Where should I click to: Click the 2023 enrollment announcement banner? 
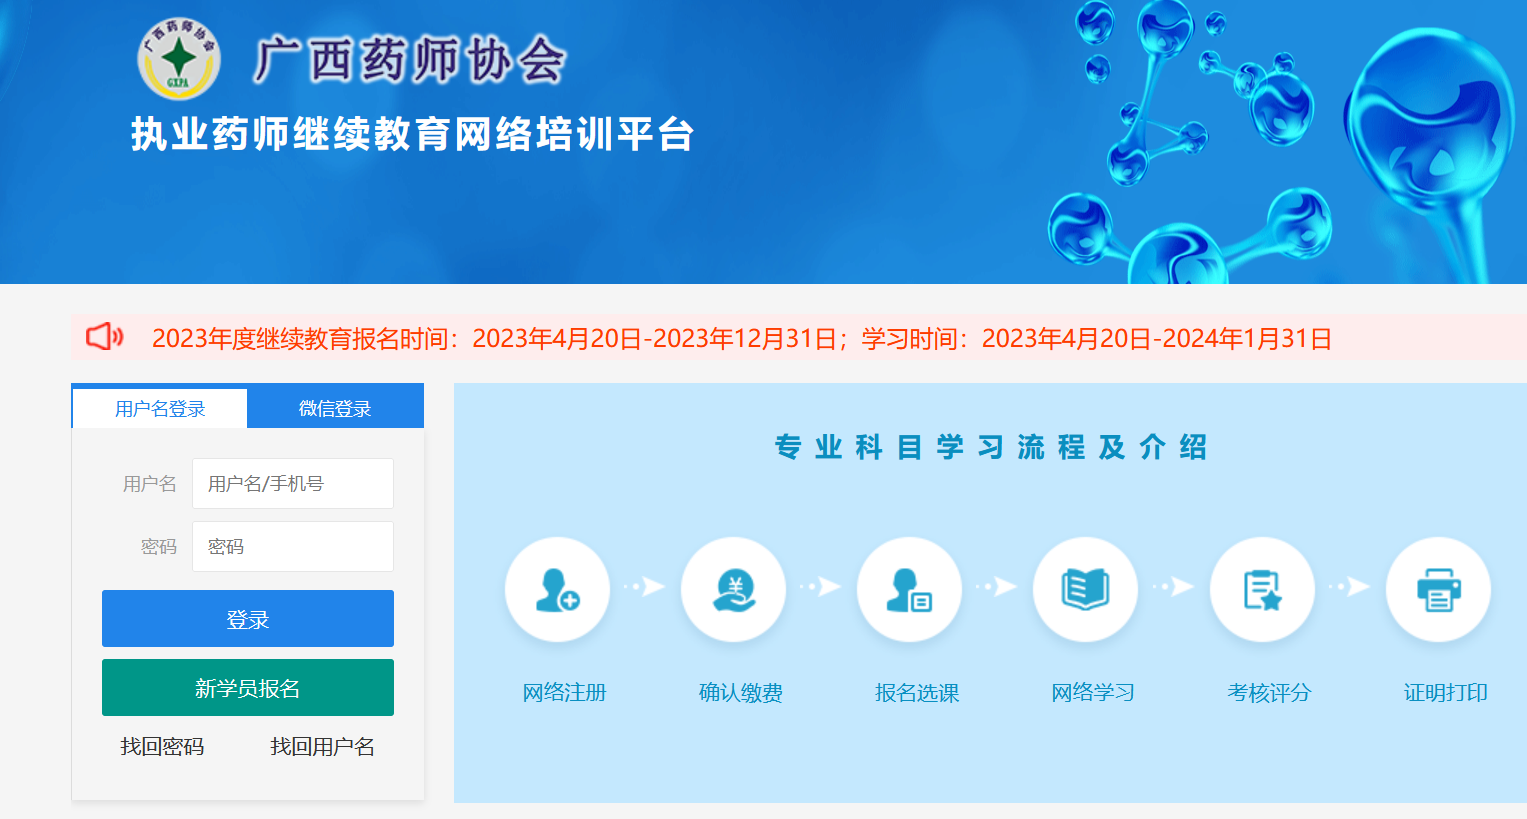745,340
